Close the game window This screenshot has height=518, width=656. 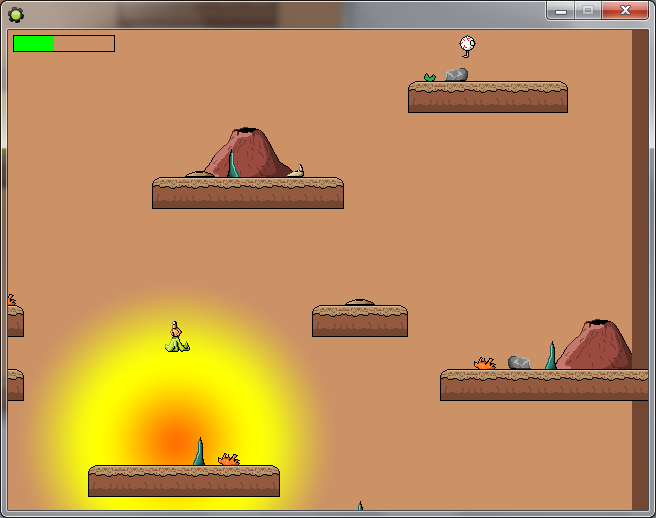pyautogui.click(x=626, y=10)
